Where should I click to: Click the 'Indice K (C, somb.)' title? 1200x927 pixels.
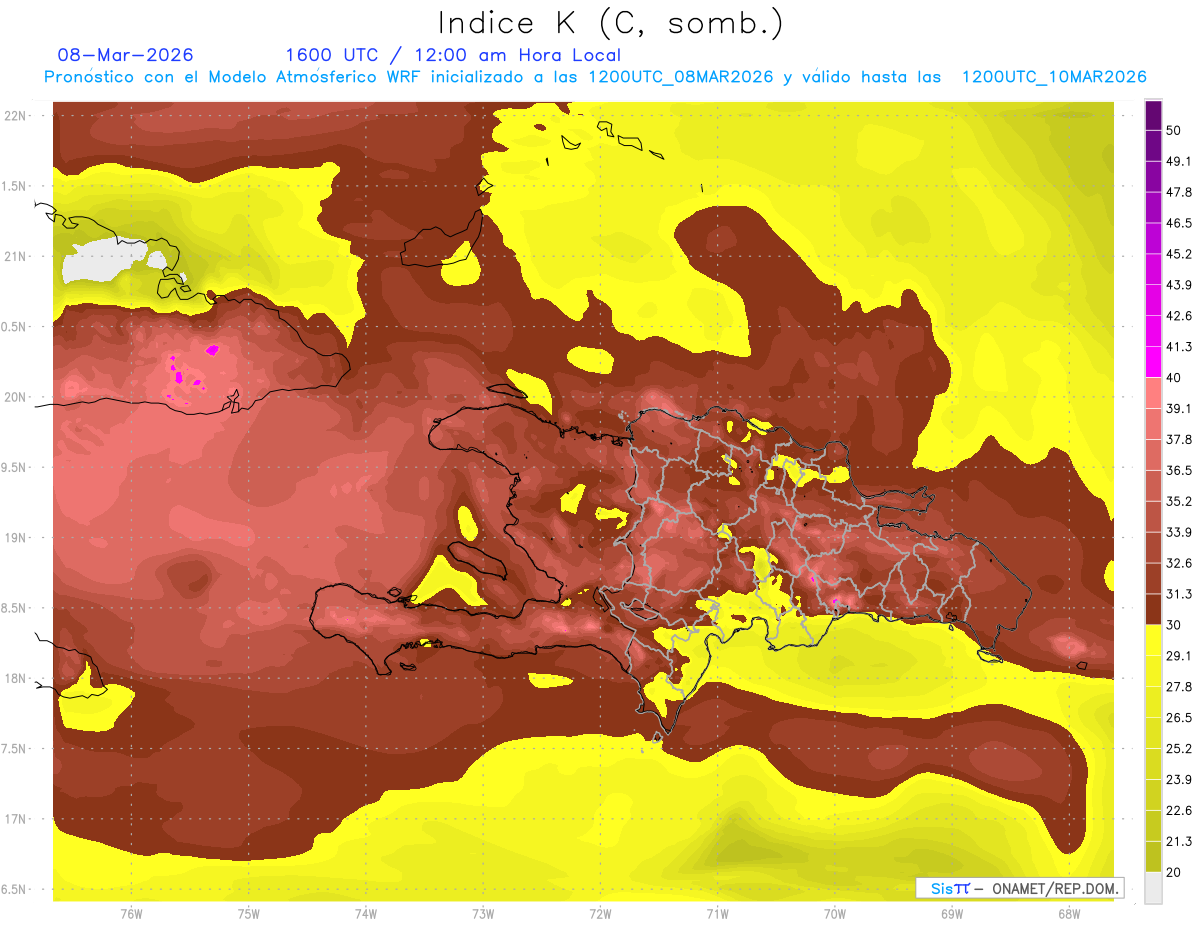click(610, 23)
